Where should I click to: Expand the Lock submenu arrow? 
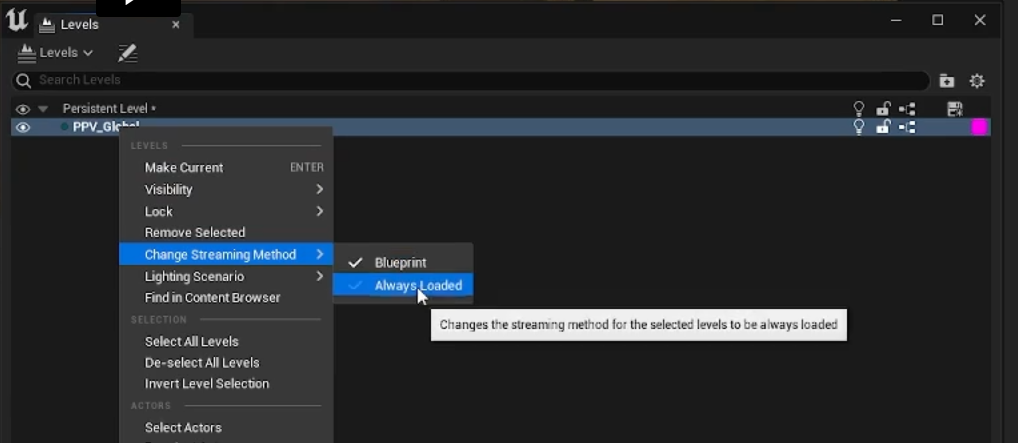click(319, 211)
